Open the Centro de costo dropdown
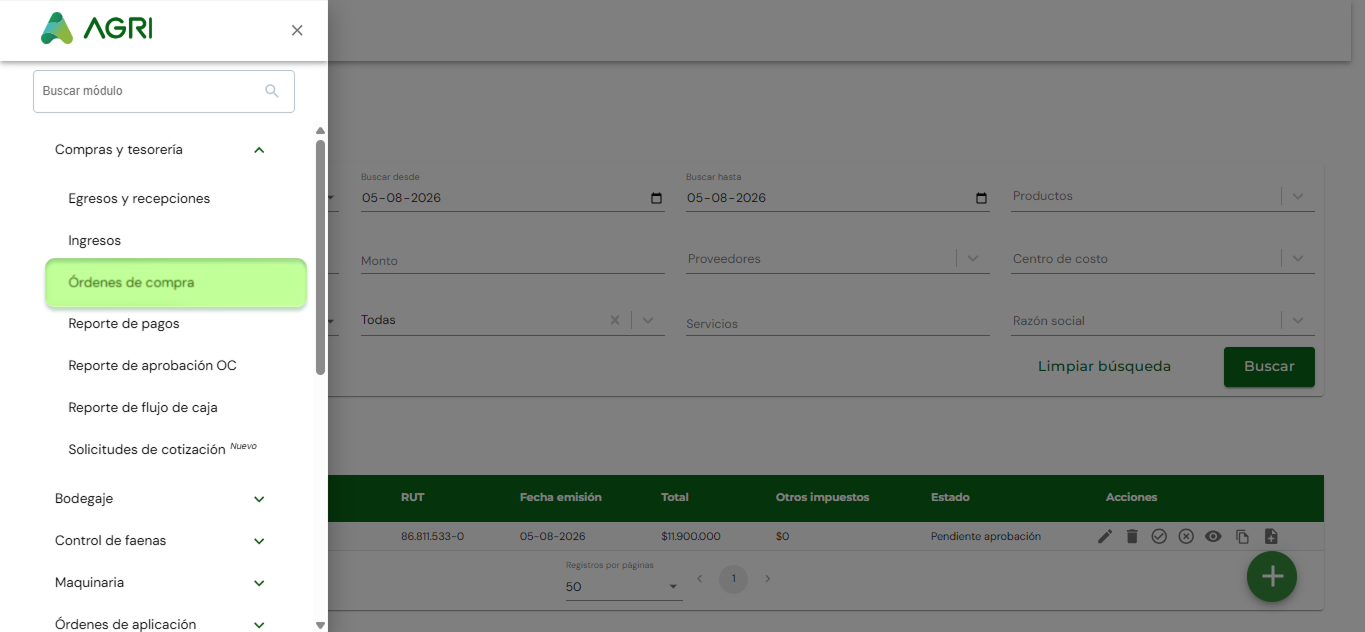 (x=1297, y=259)
